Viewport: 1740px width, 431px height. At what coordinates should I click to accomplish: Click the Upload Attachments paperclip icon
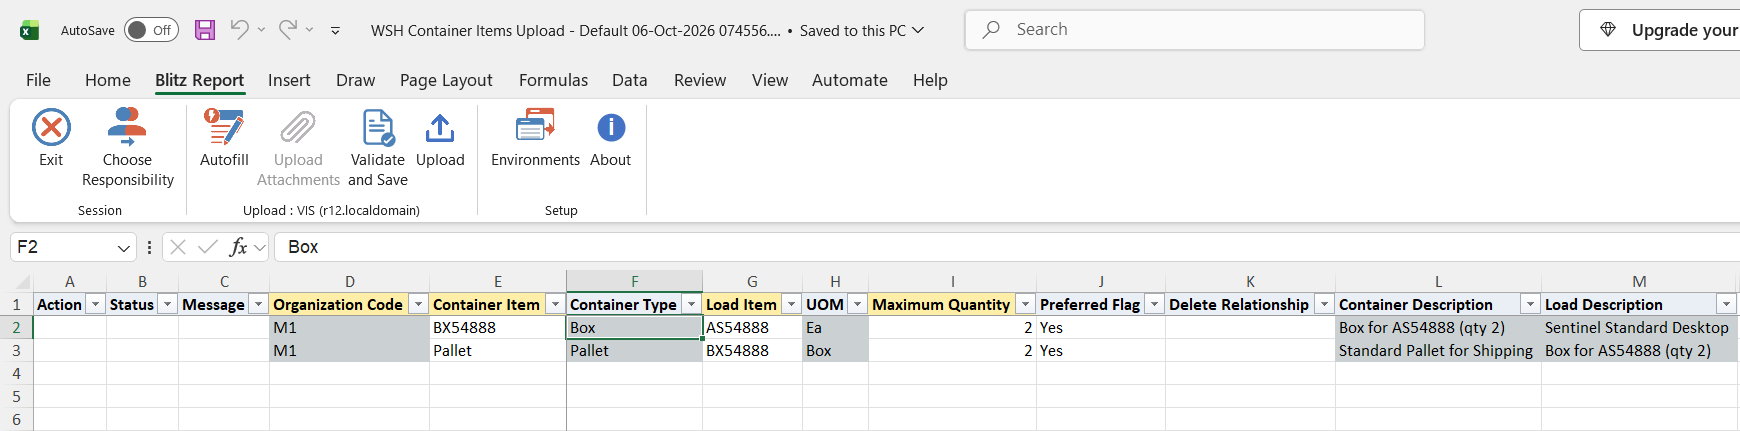(x=298, y=128)
